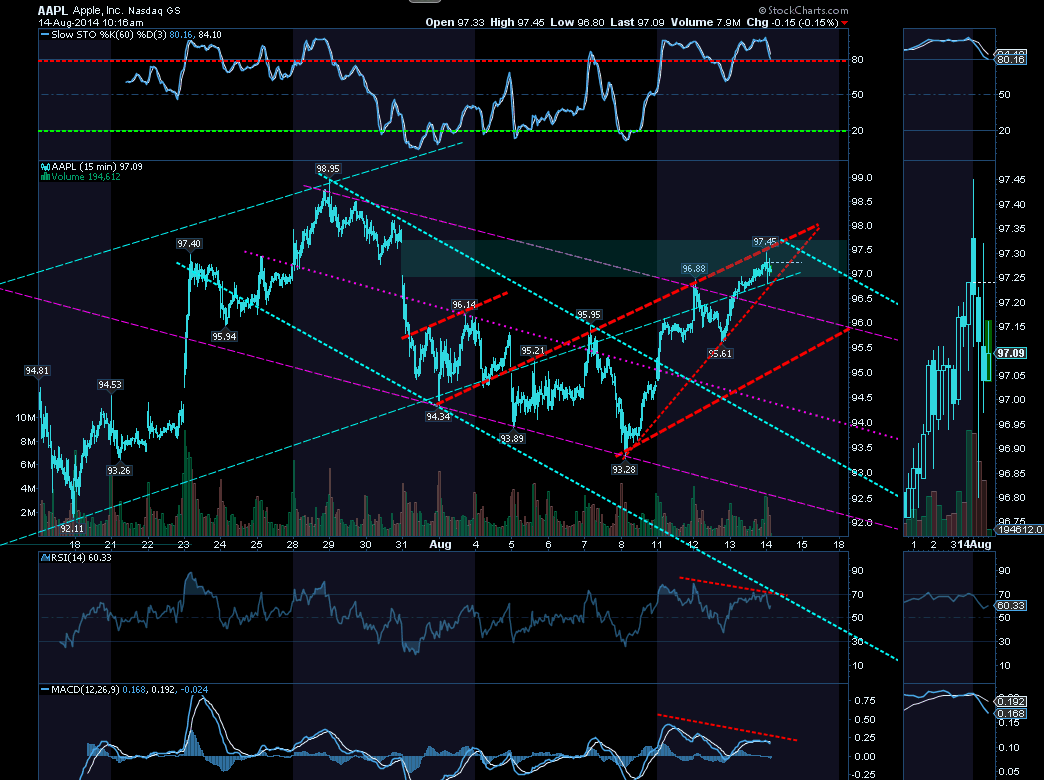
Task: Click the volume bars icon beside Volume legend
Action: tap(45, 177)
